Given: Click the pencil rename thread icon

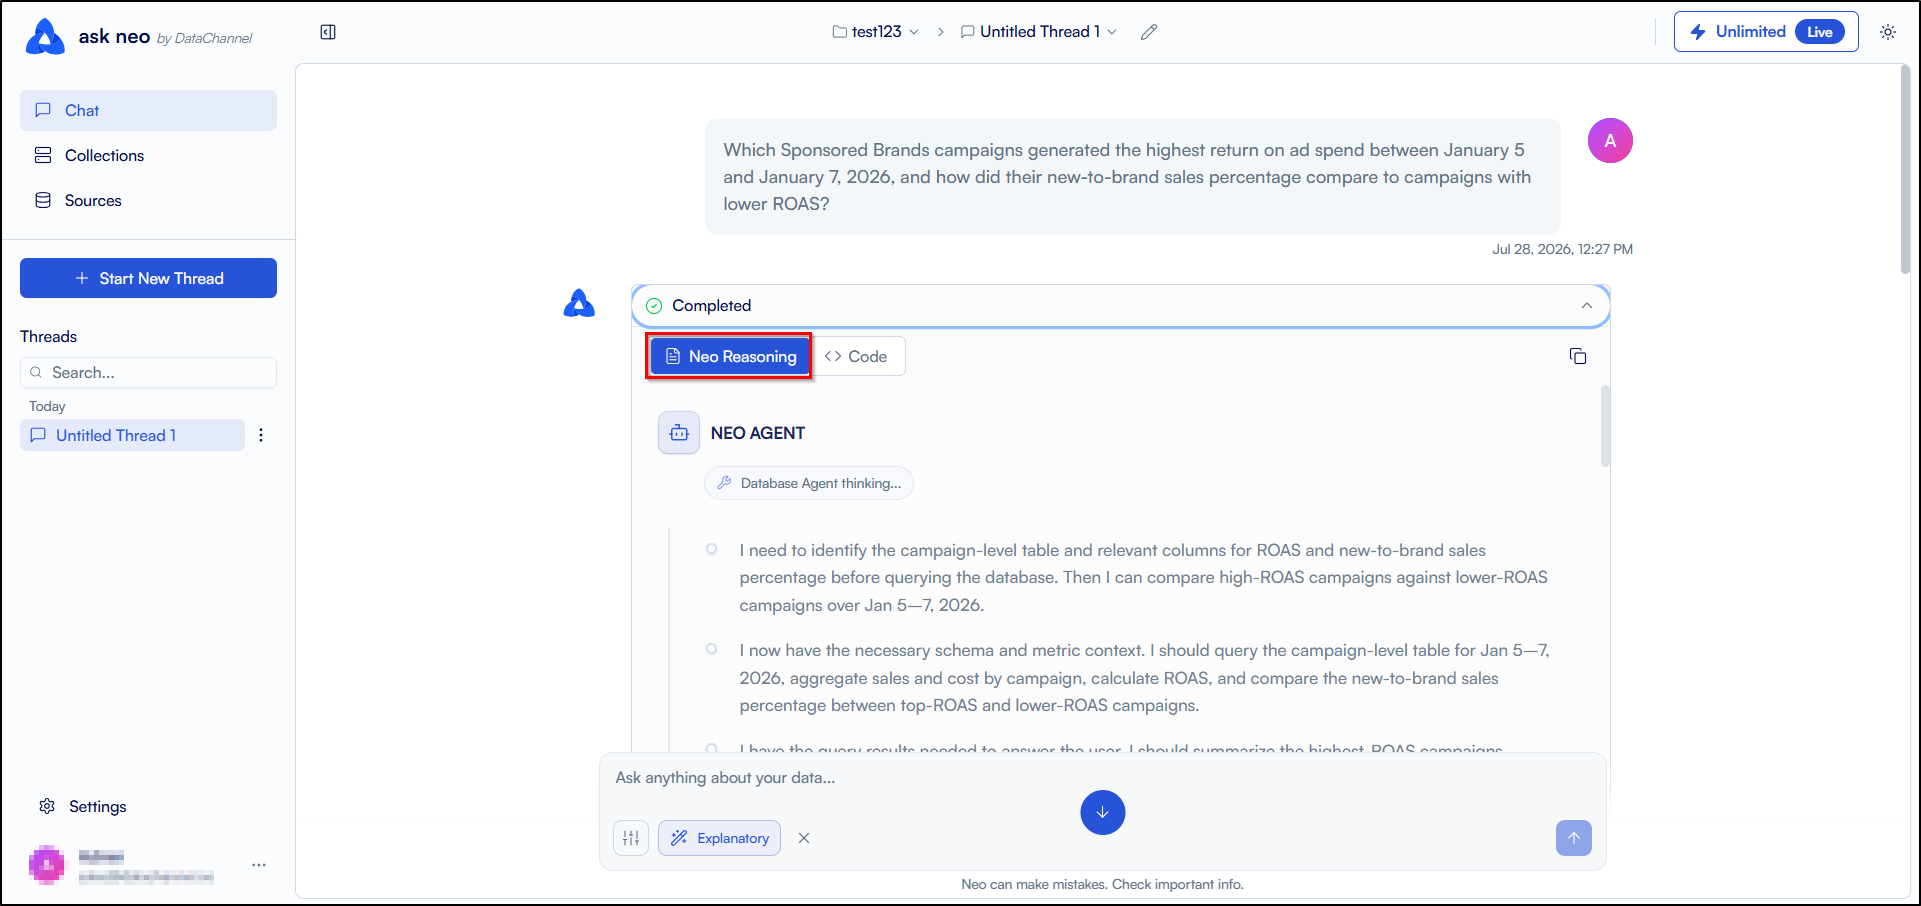Looking at the screenshot, I should 1149,32.
